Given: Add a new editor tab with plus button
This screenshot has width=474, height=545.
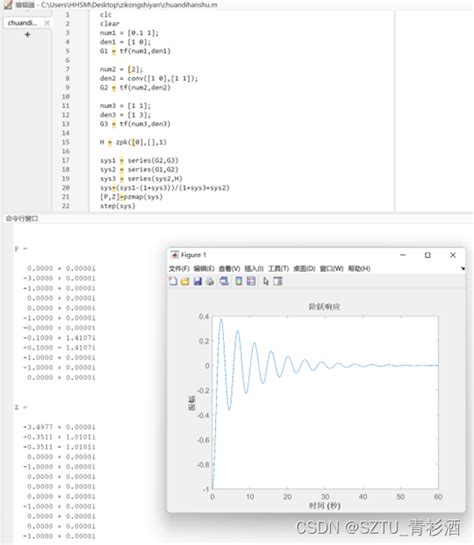Looking at the screenshot, I should [x=27, y=34].
